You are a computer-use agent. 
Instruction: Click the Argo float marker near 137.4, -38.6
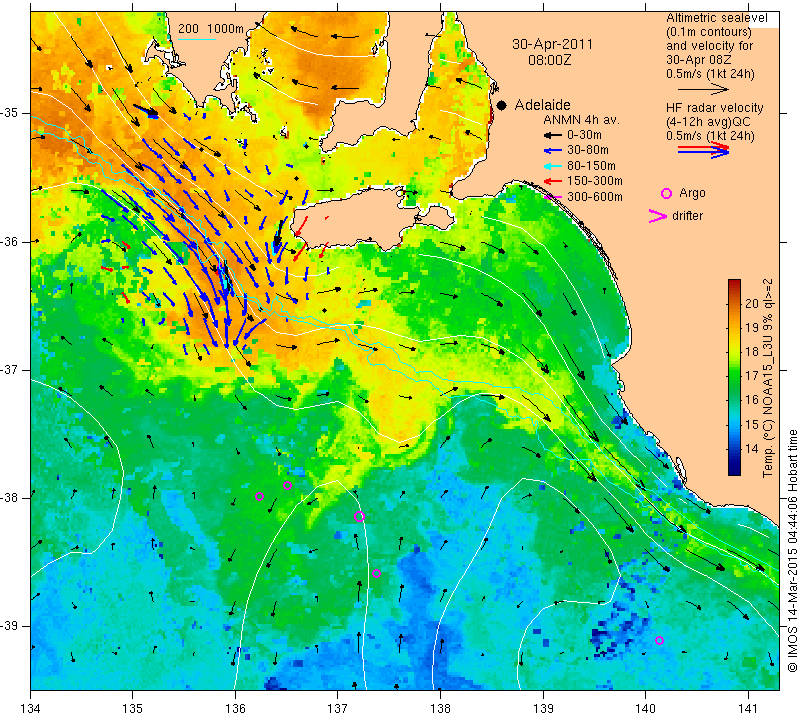[377, 574]
